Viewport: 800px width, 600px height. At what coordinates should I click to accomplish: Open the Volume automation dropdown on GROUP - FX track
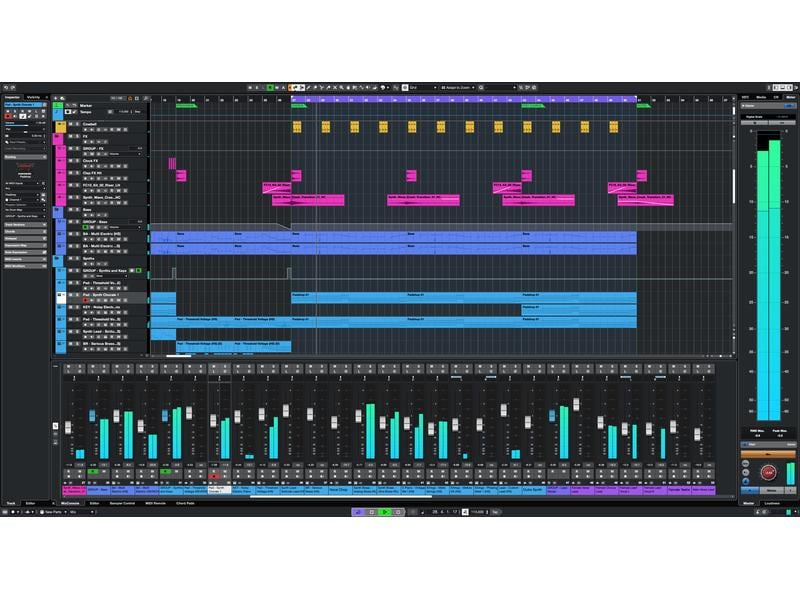pyautogui.click(x=124, y=154)
